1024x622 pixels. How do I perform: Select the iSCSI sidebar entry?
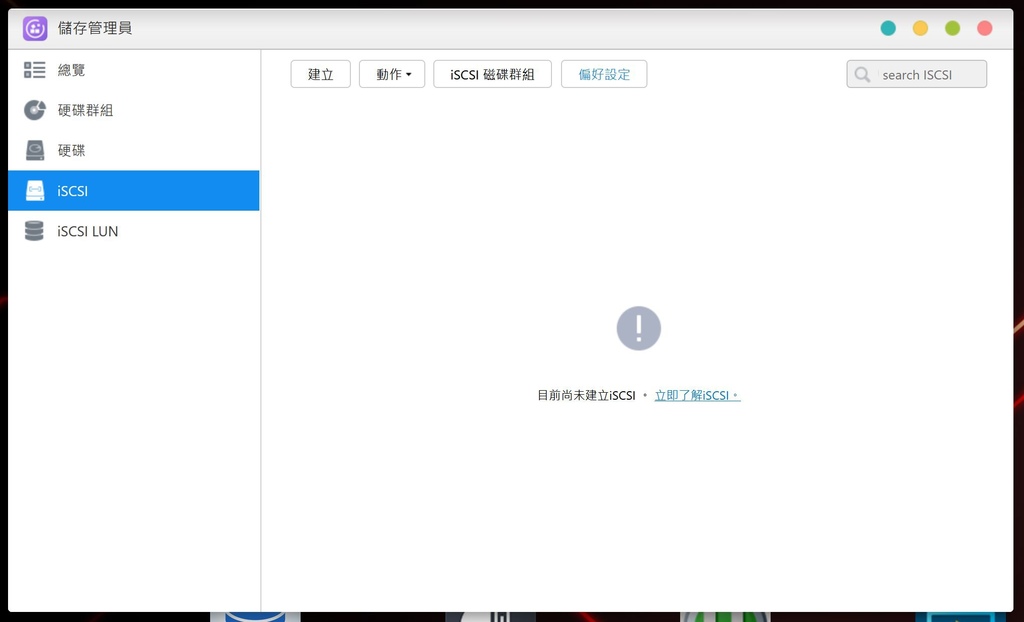134,190
